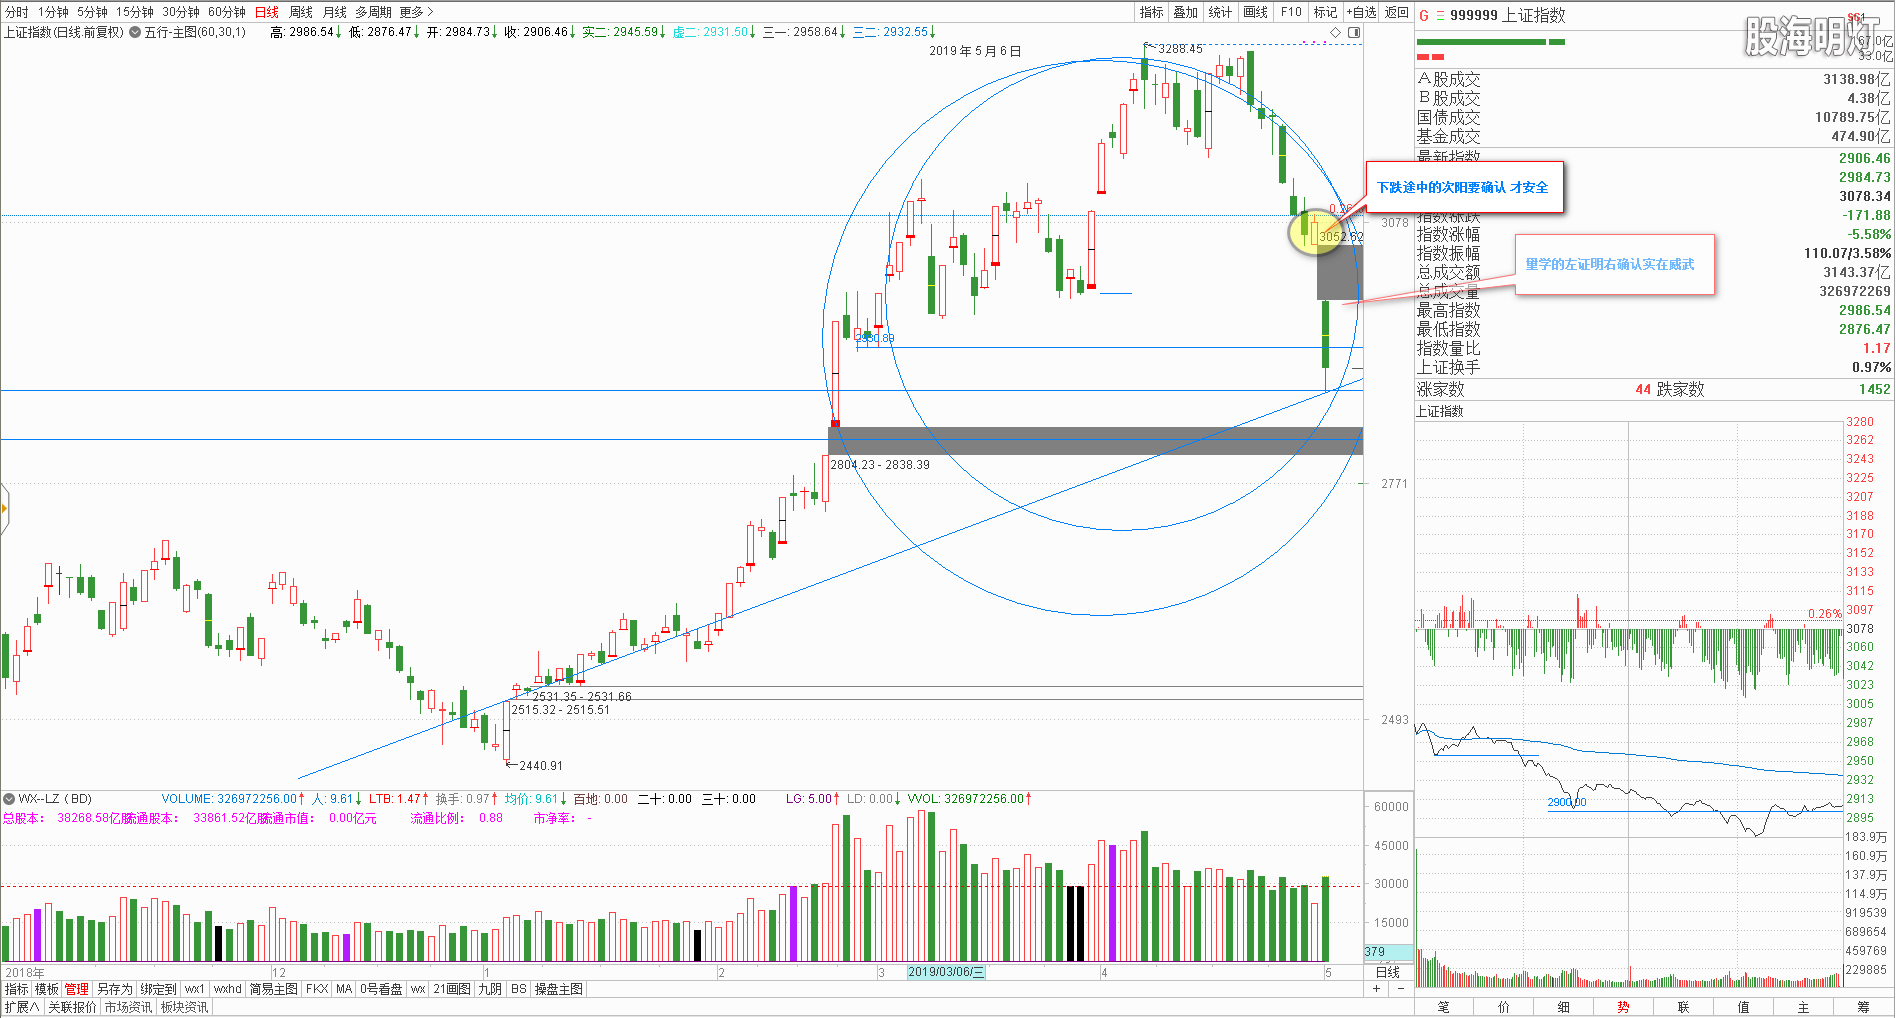Switch to 月线 monthly period
Screen dimensions: 1896x1018
tap(335, 12)
